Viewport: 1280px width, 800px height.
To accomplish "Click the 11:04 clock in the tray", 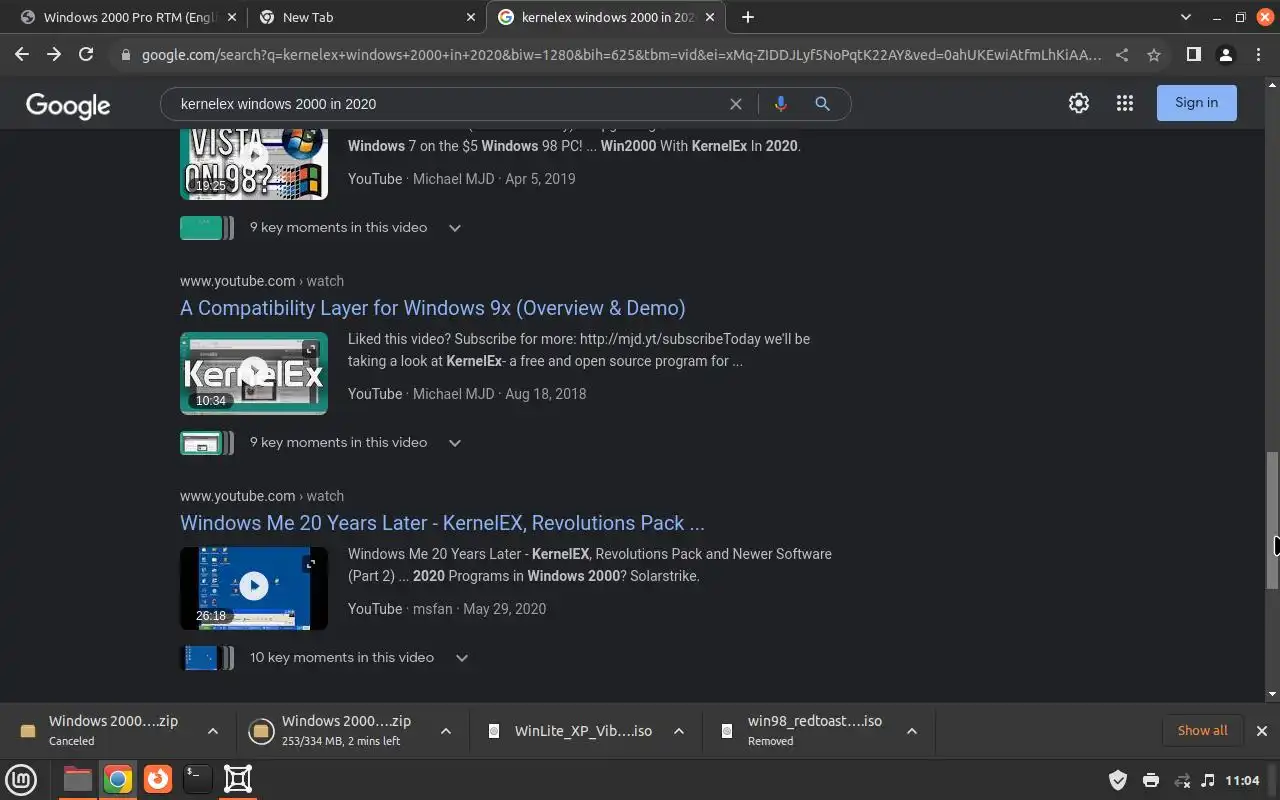I will point(1242,780).
